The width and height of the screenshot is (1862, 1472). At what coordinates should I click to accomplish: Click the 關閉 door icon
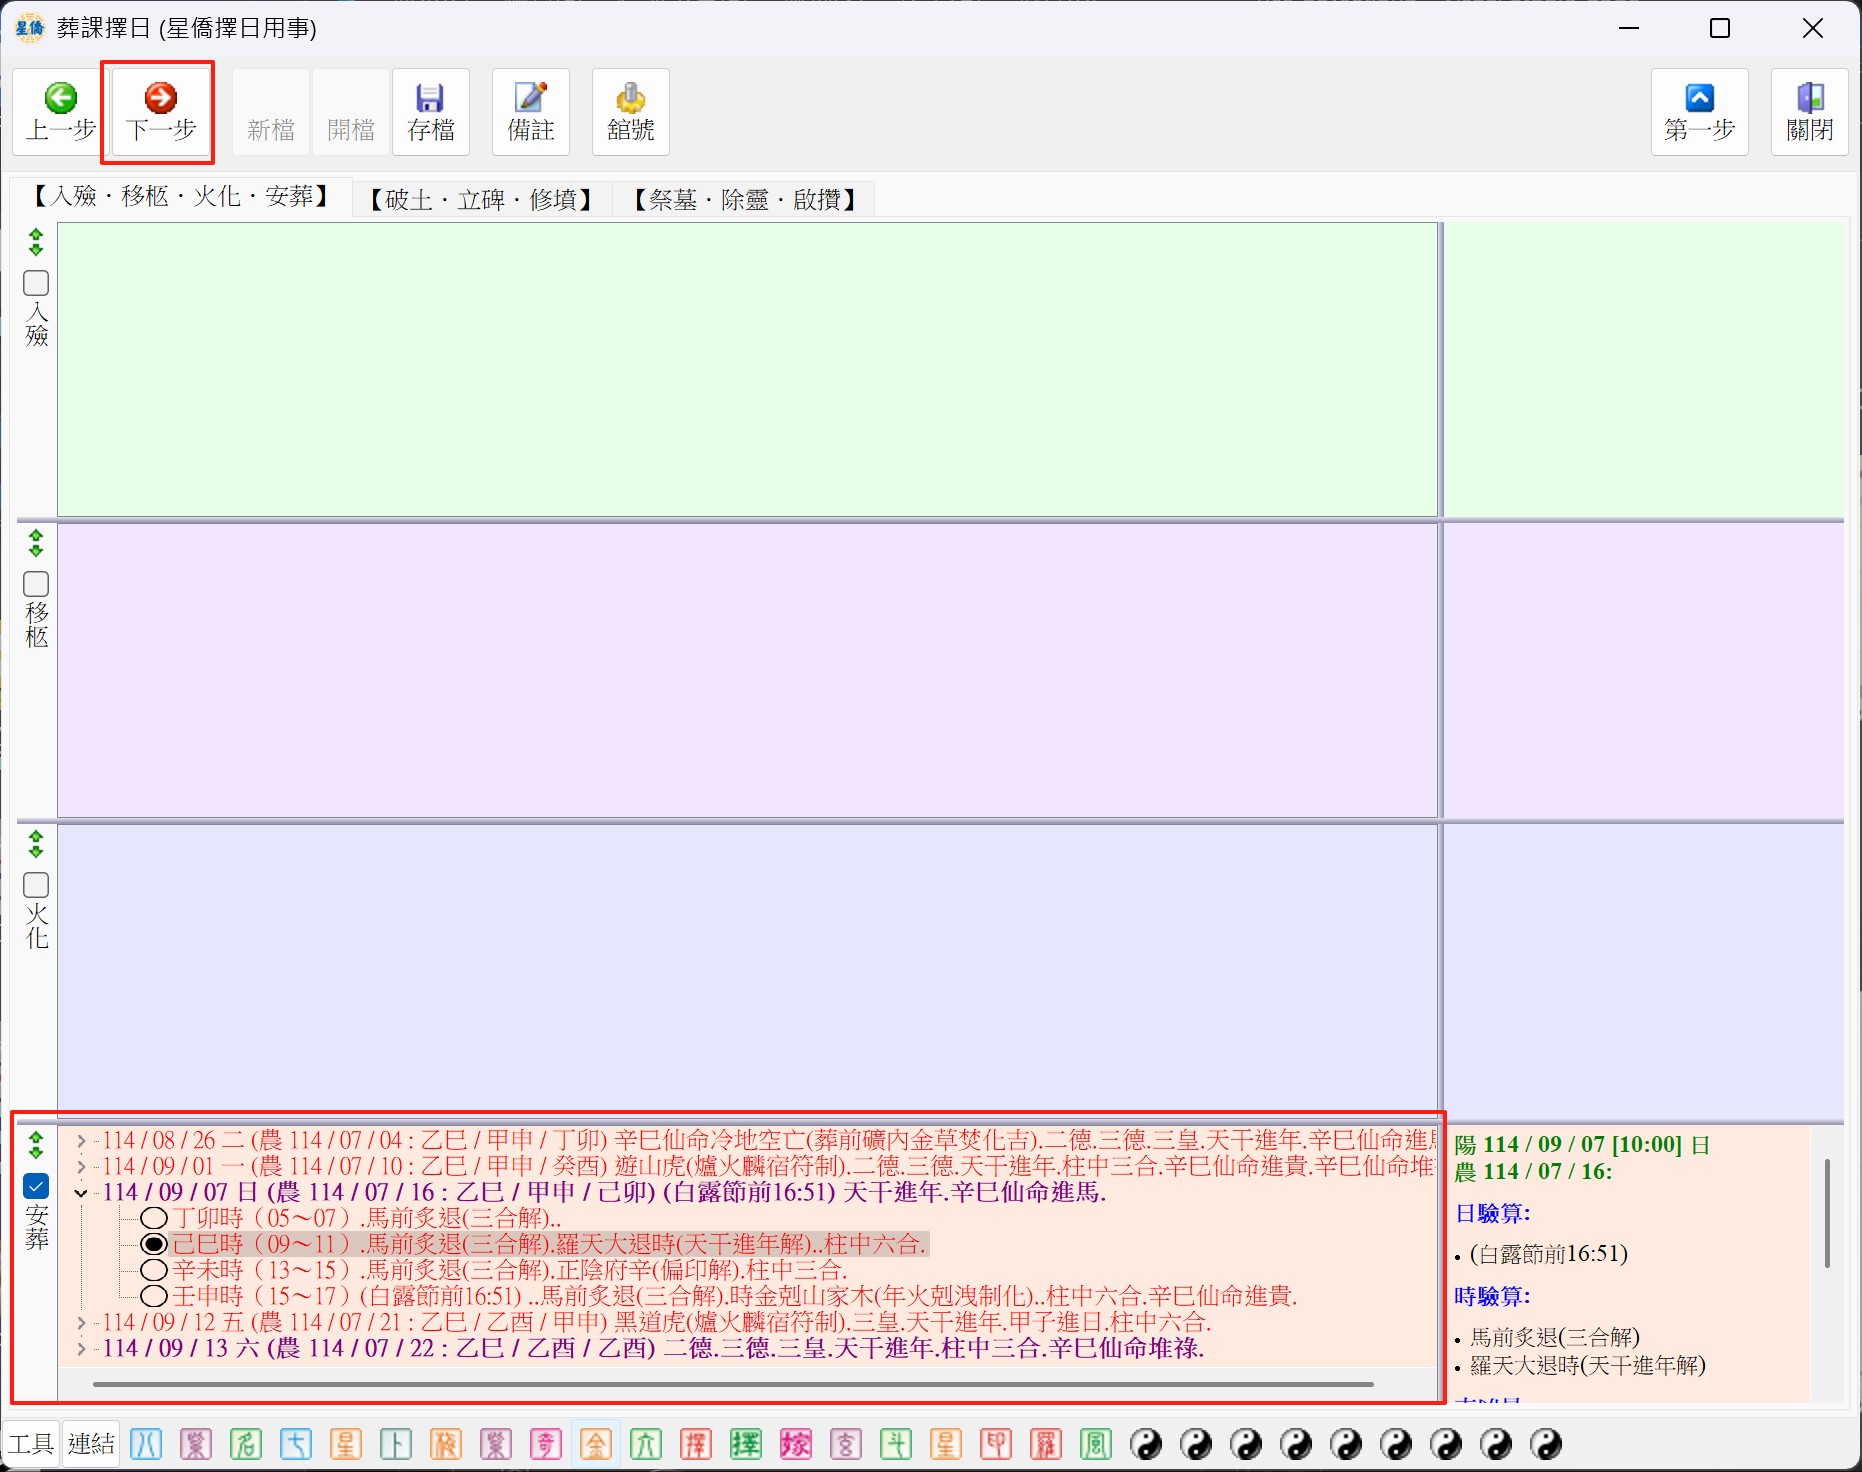coord(1809,111)
